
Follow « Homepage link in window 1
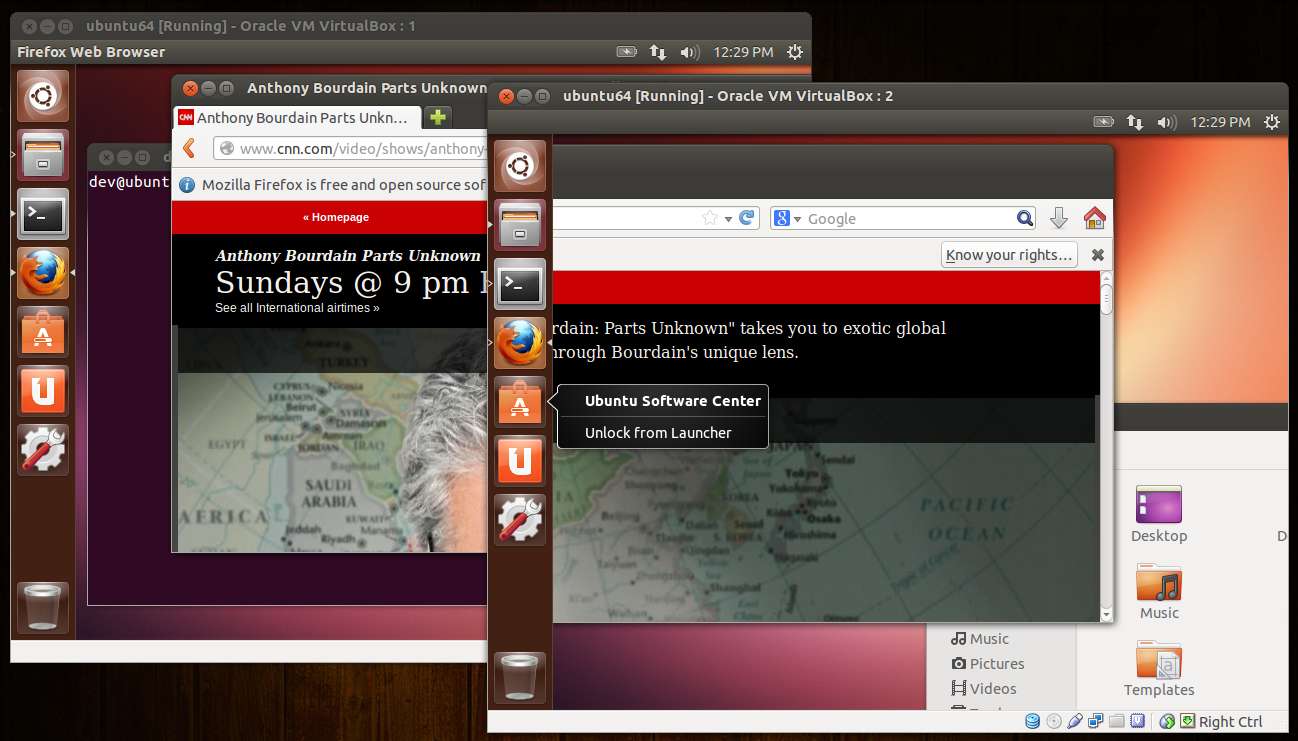pyautogui.click(x=336, y=217)
